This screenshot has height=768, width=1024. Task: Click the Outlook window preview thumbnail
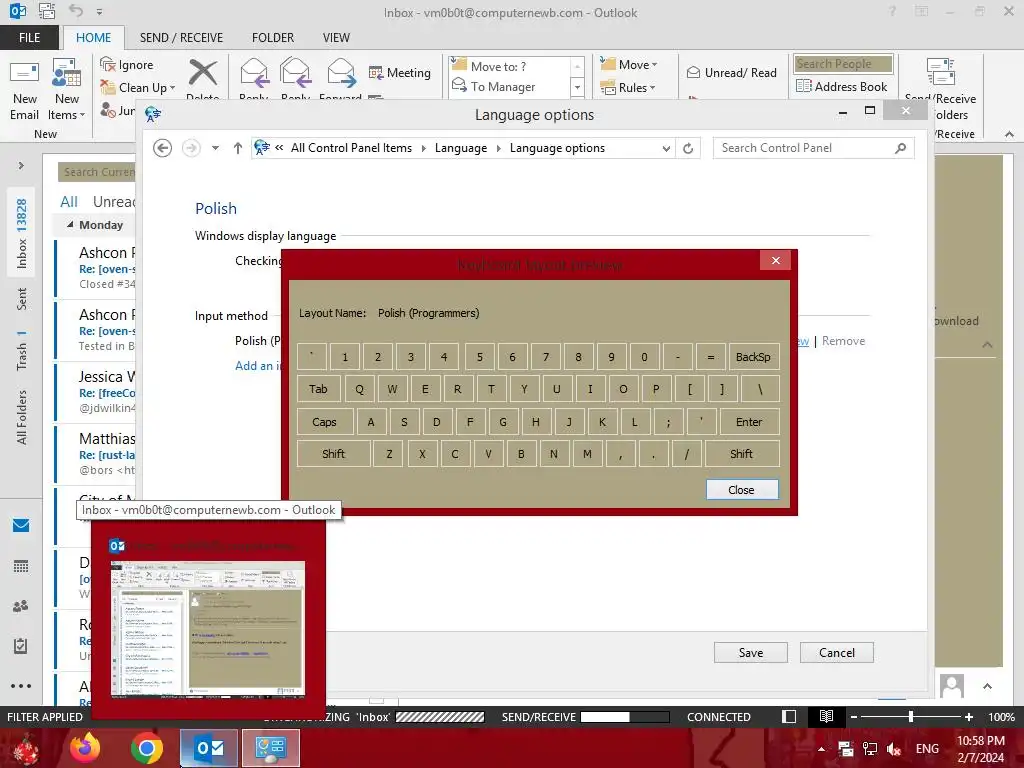coord(208,628)
